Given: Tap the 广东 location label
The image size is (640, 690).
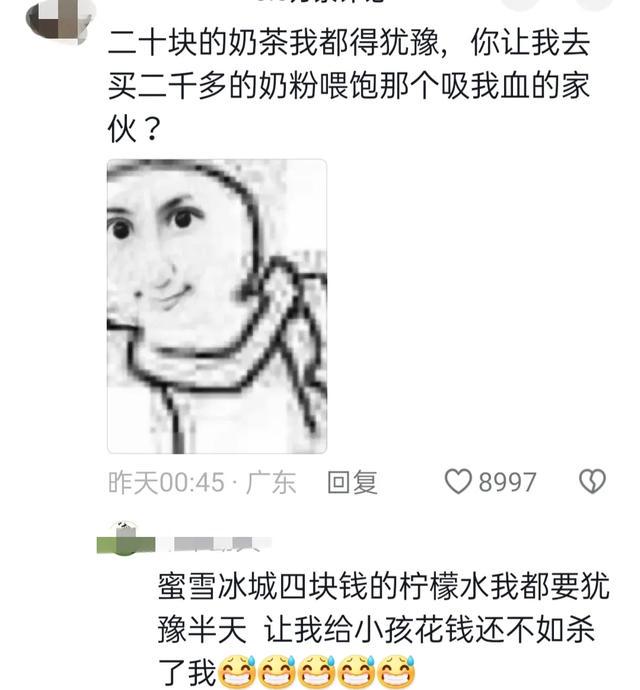Looking at the screenshot, I should click(x=271, y=482).
